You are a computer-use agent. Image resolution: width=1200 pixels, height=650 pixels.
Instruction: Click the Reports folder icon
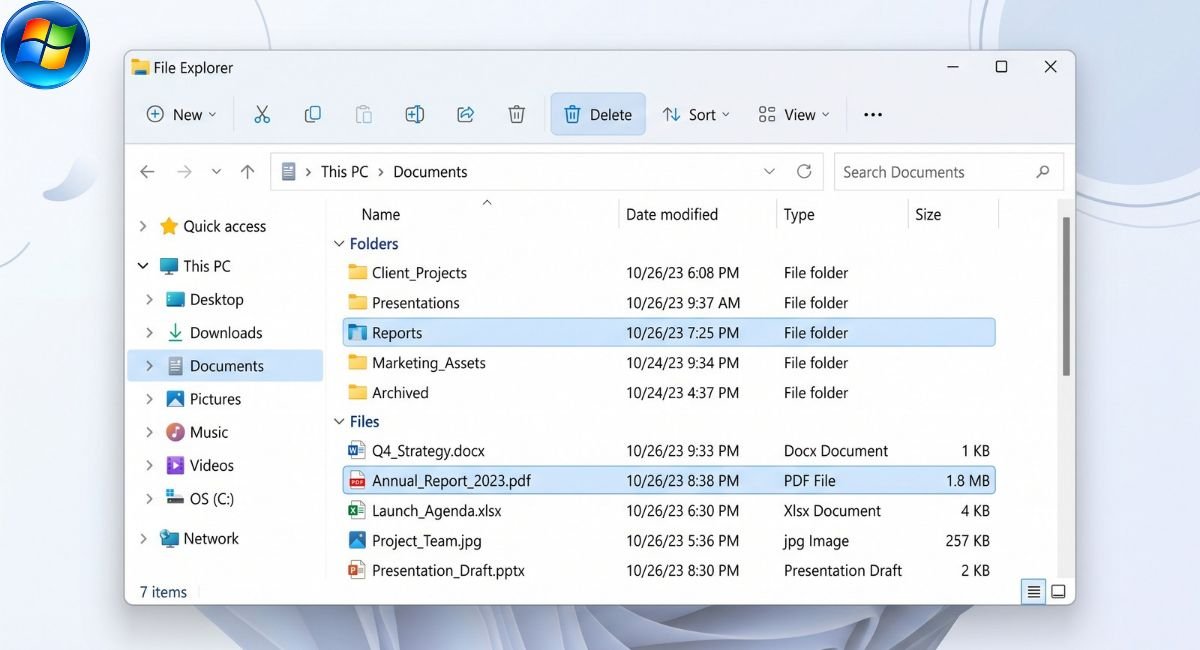point(357,333)
